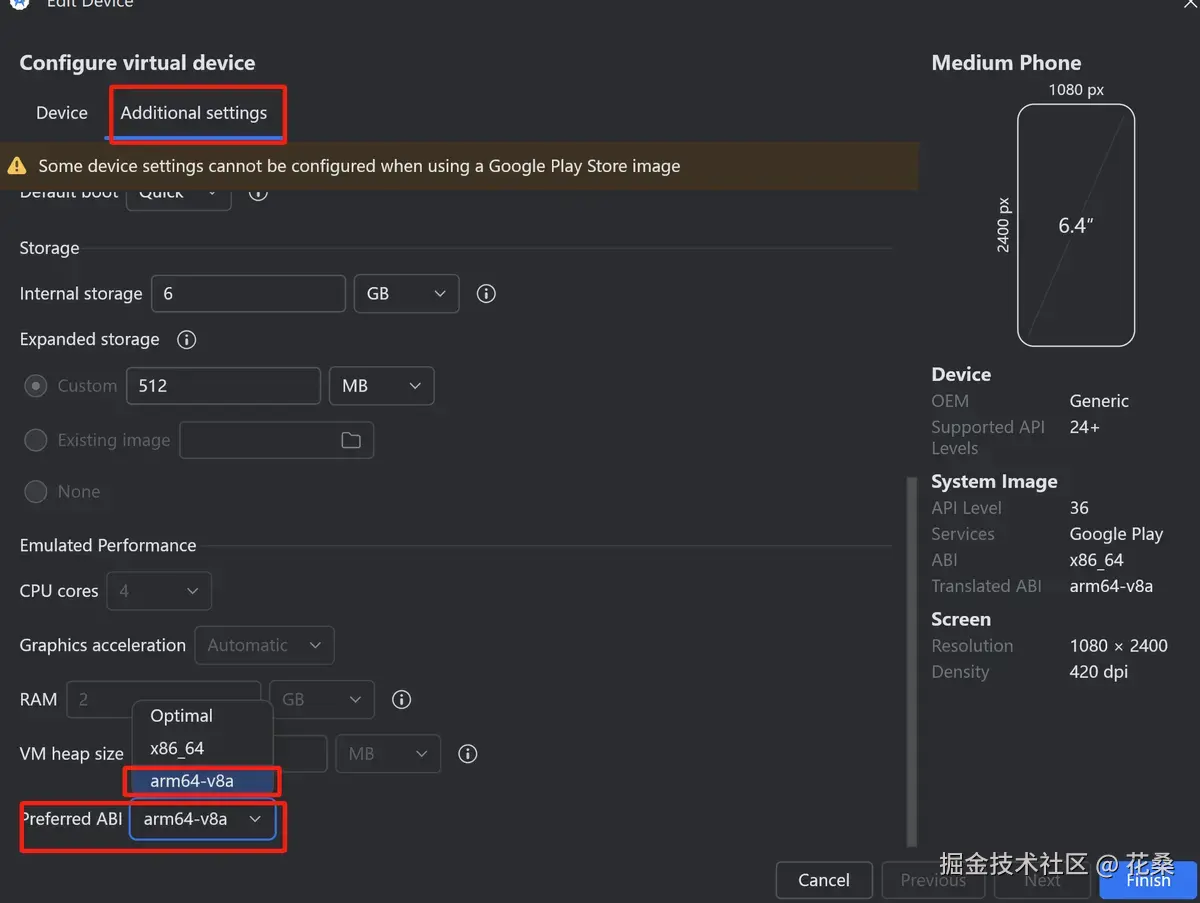Select the None storage radio button

pos(36,492)
